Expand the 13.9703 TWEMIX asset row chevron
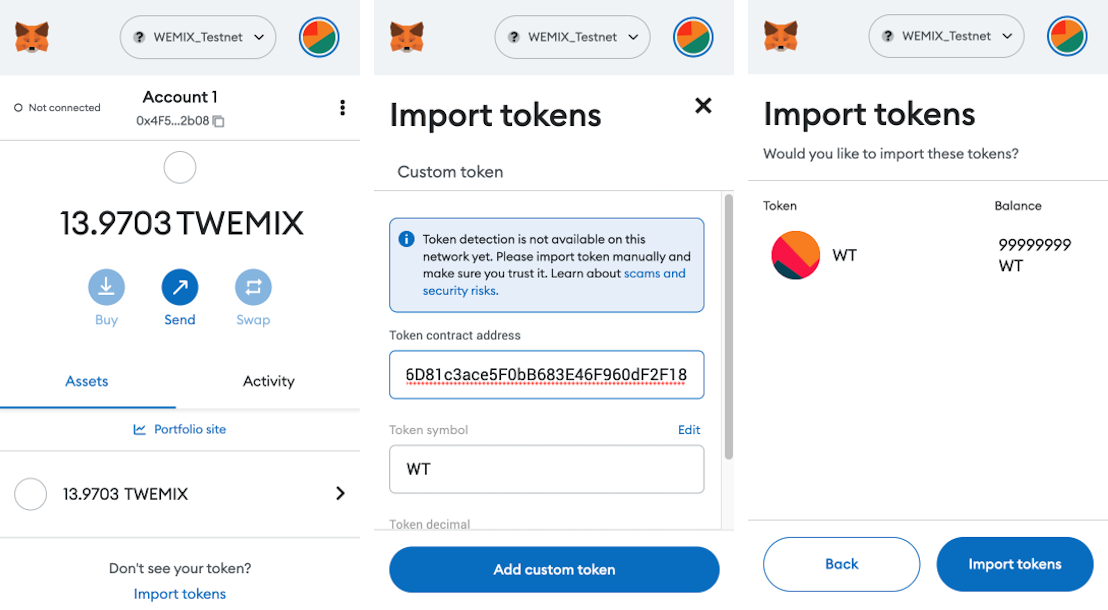This screenshot has height=610, width=1108. click(340, 493)
